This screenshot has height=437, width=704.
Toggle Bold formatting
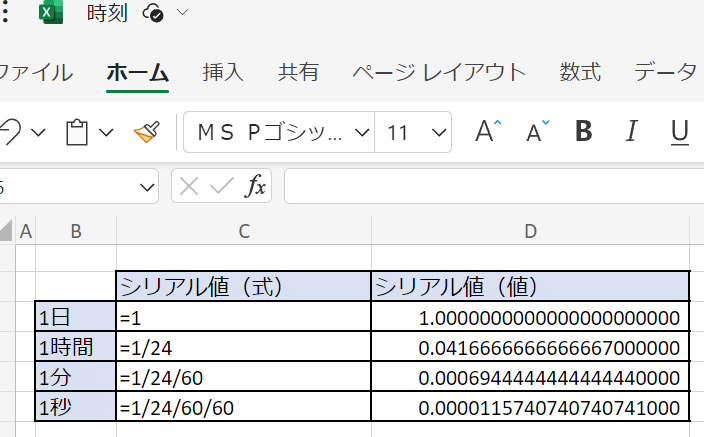585,132
